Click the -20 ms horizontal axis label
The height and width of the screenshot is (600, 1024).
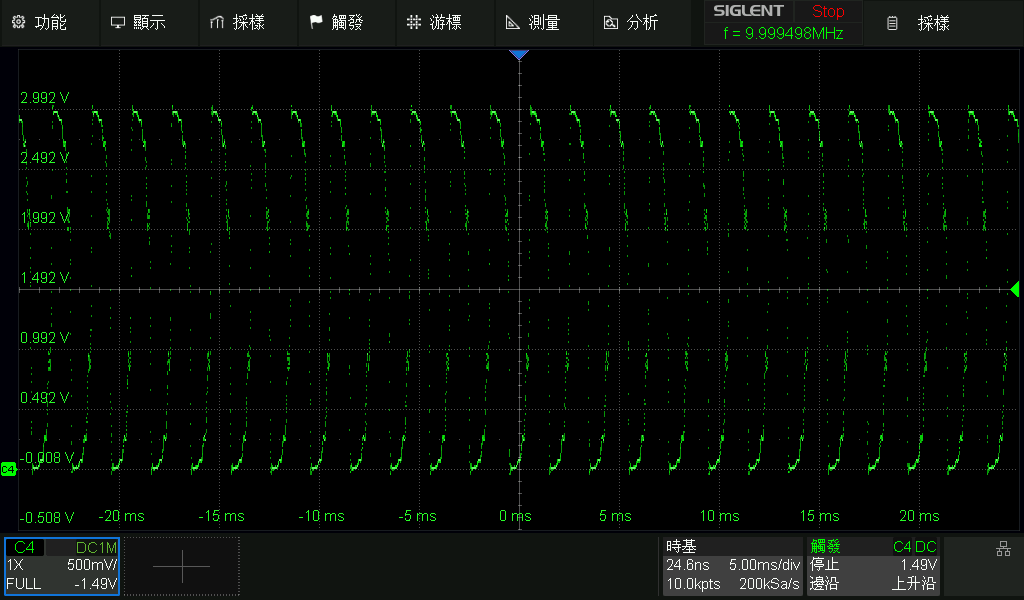click(x=121, y=516)
